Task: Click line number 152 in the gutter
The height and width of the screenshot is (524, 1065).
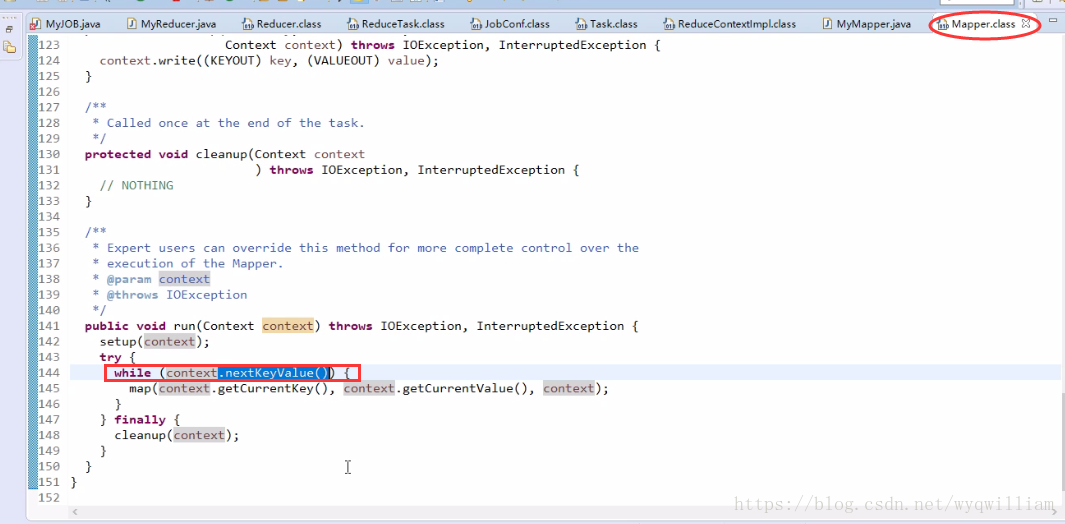Action: 49,497
